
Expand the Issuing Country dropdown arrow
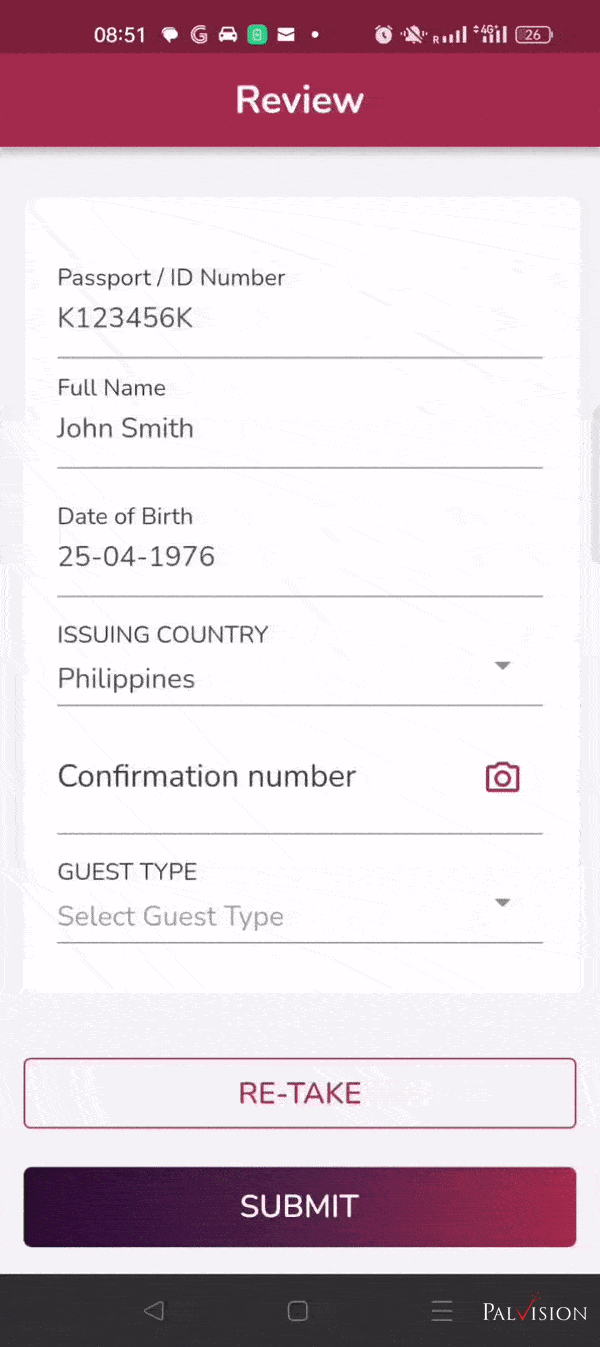[x=503, y=666]
